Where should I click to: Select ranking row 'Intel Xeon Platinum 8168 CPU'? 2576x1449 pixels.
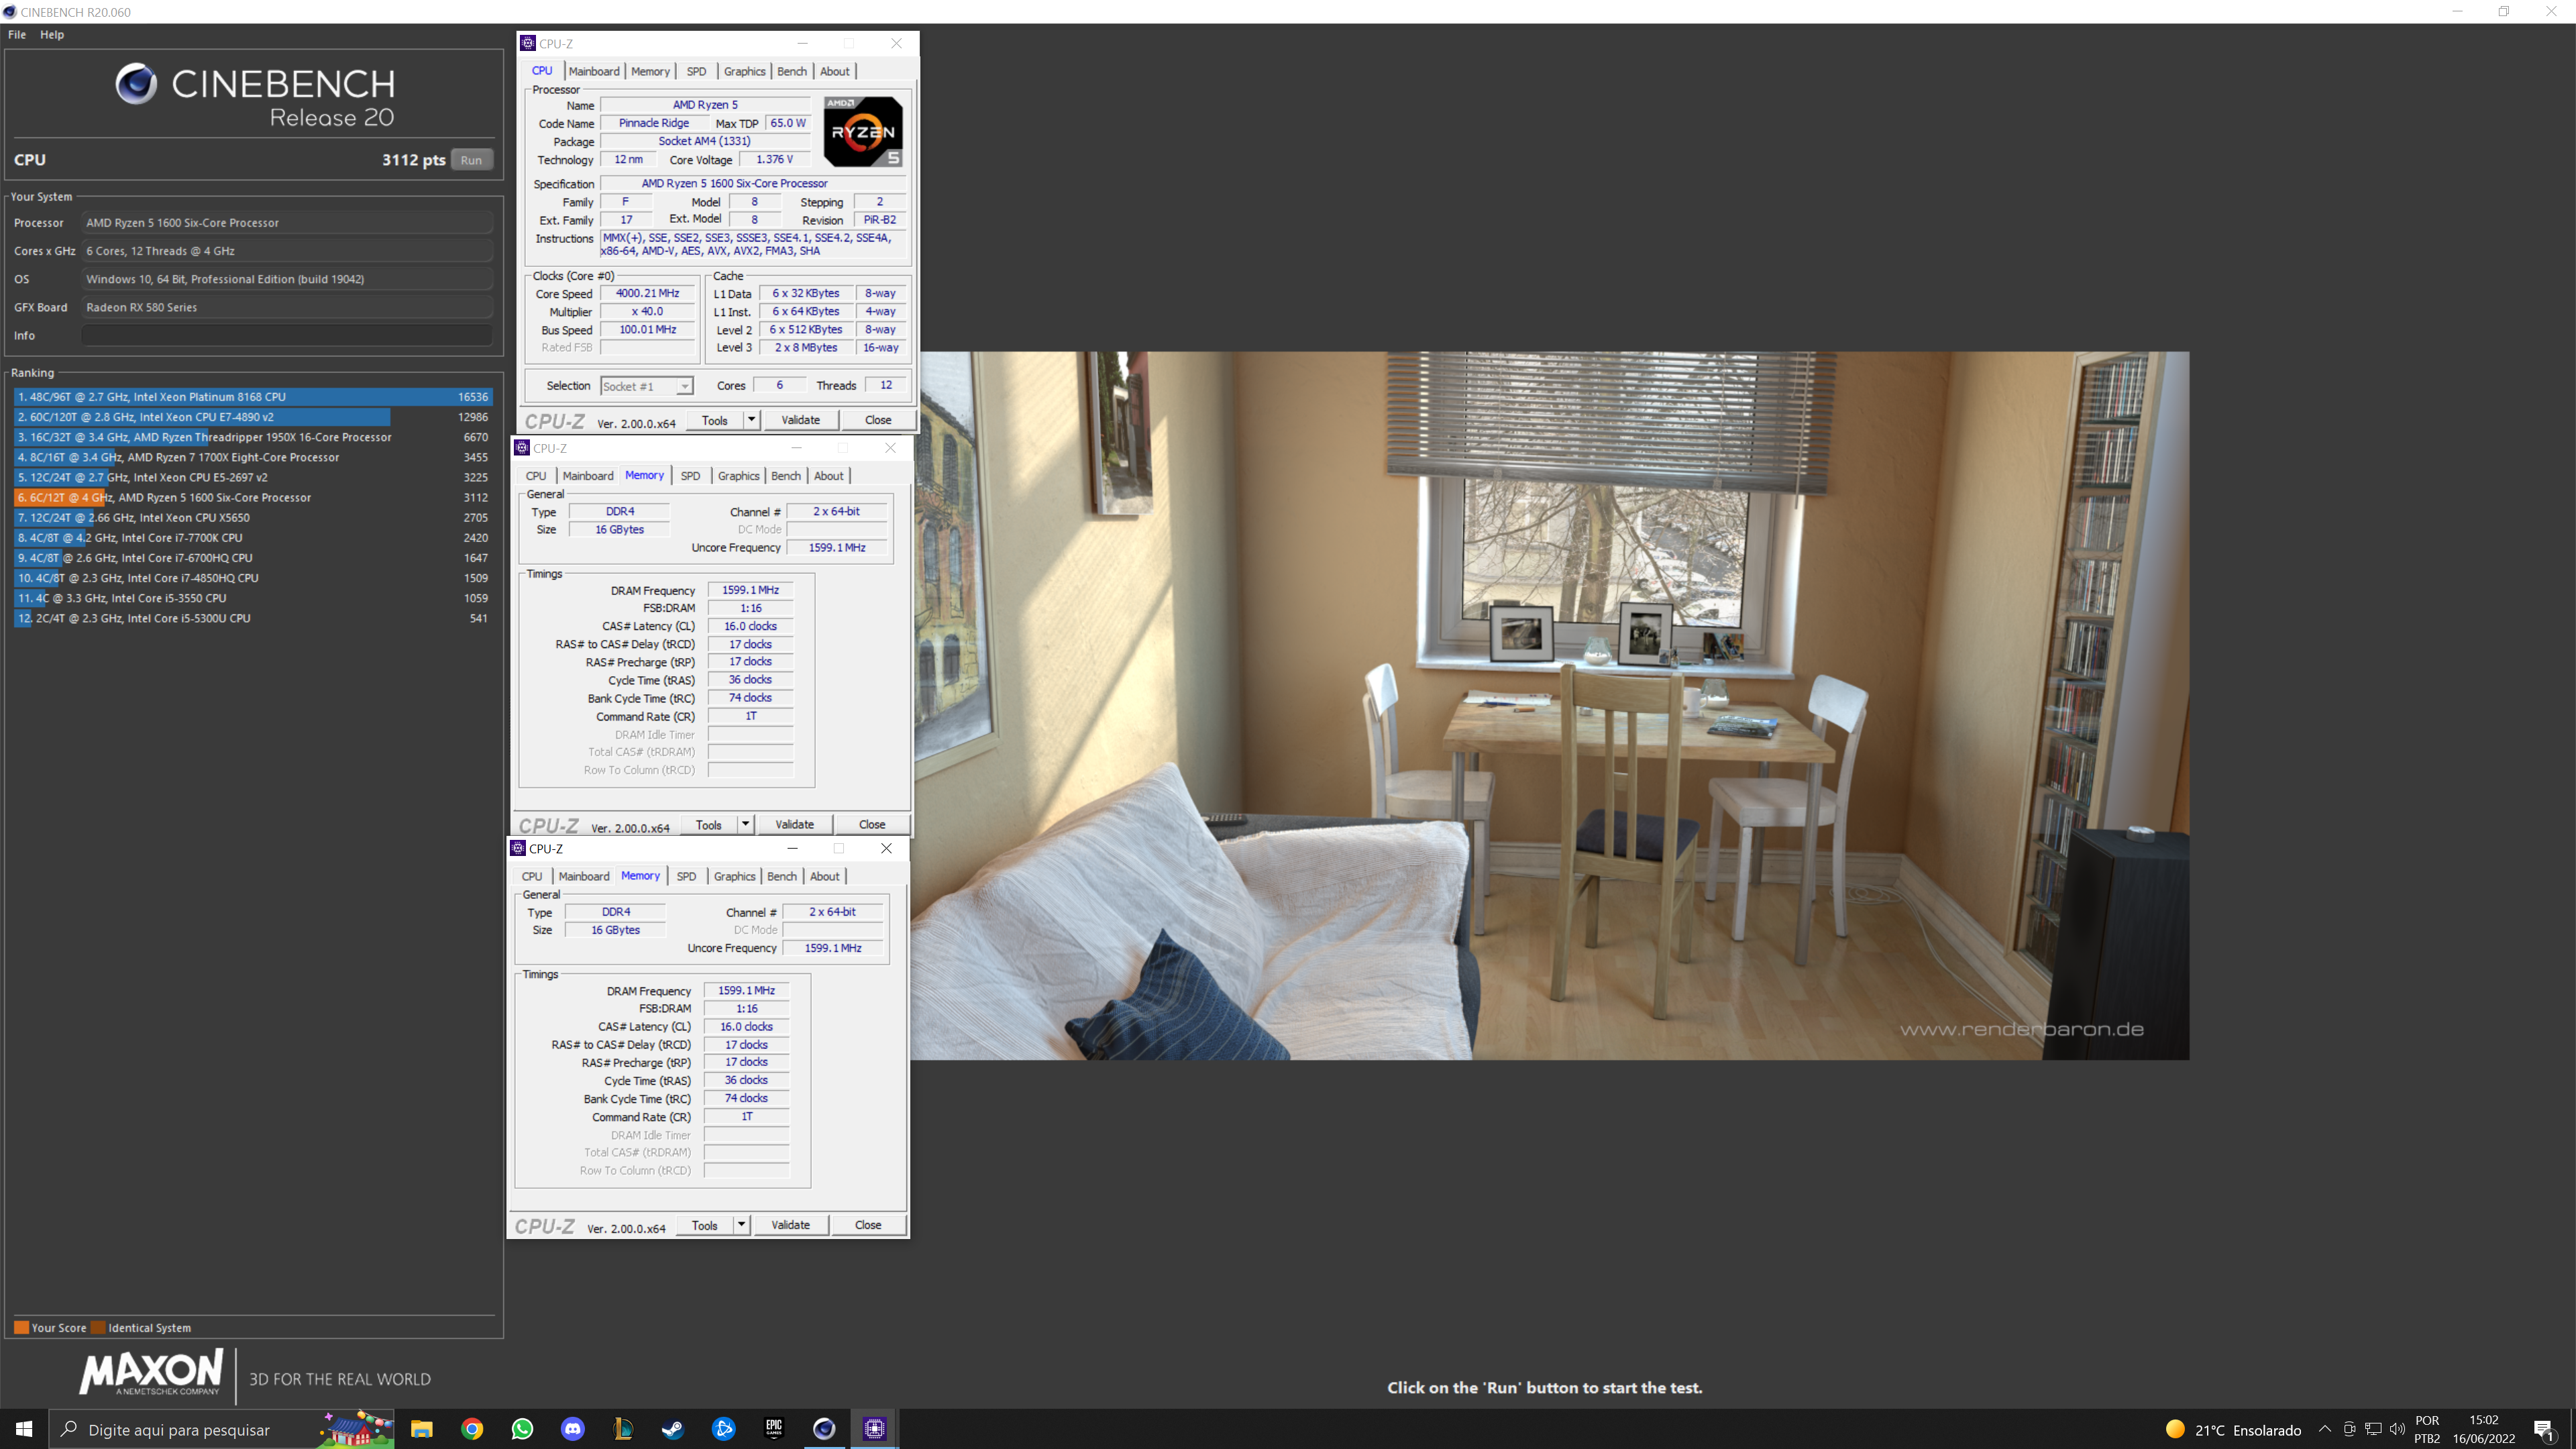pos(253,397)
